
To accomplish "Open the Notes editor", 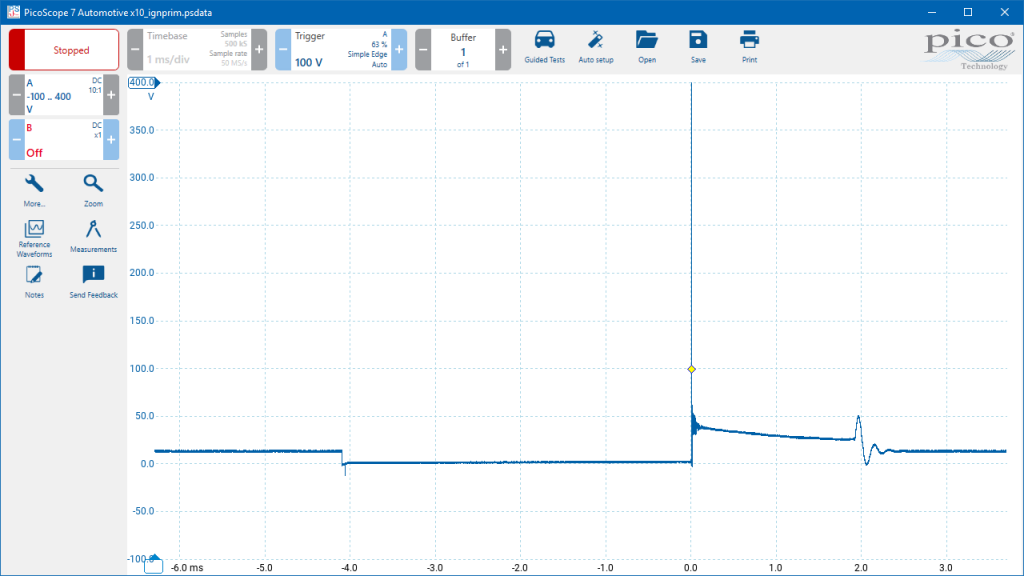I will (x=34, y=282).
